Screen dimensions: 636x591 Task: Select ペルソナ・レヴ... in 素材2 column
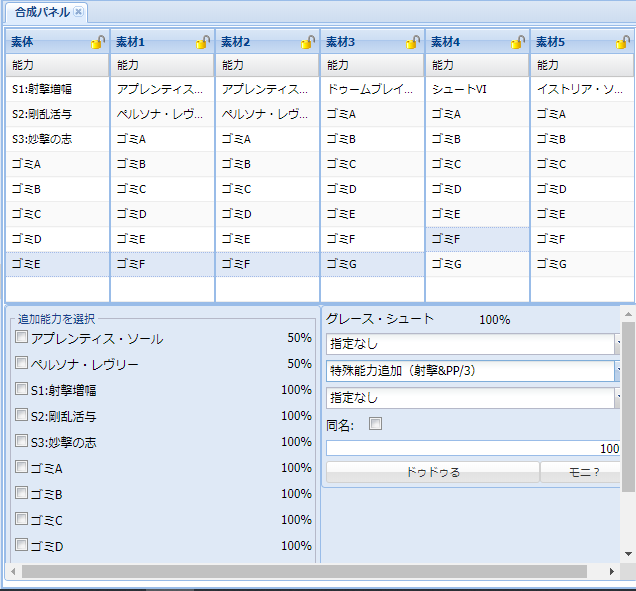coord(267,114)
